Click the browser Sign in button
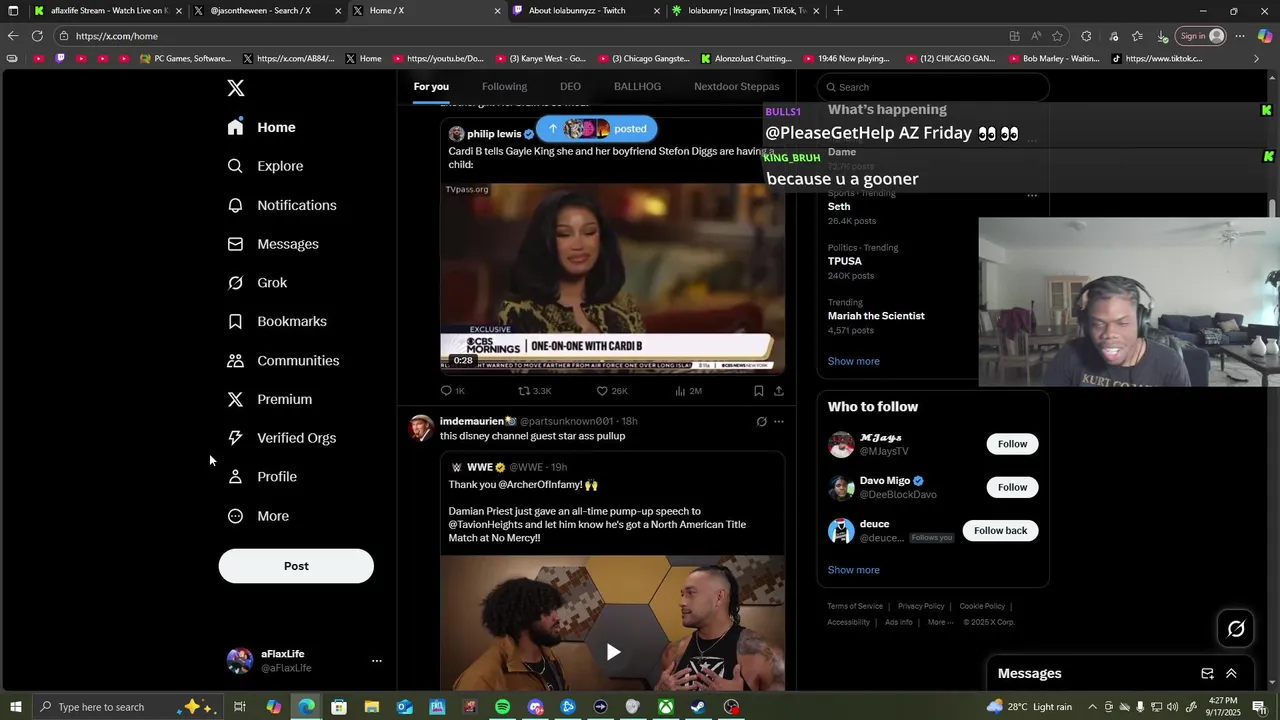The width and height of the screenshot is (1280, 720). (1201, 36)
